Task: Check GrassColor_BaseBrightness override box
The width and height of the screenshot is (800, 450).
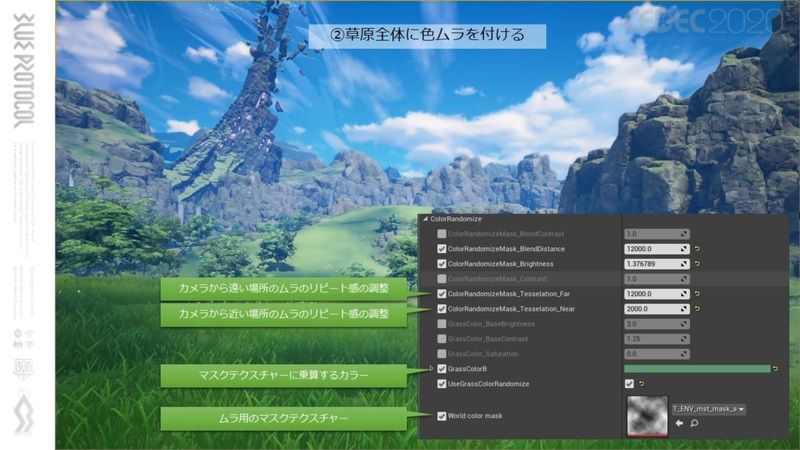Action: [442, 324]
